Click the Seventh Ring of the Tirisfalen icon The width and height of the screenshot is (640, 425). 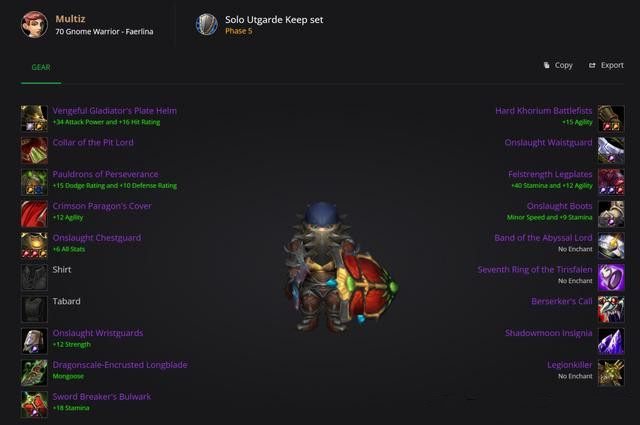click(611, 277)
